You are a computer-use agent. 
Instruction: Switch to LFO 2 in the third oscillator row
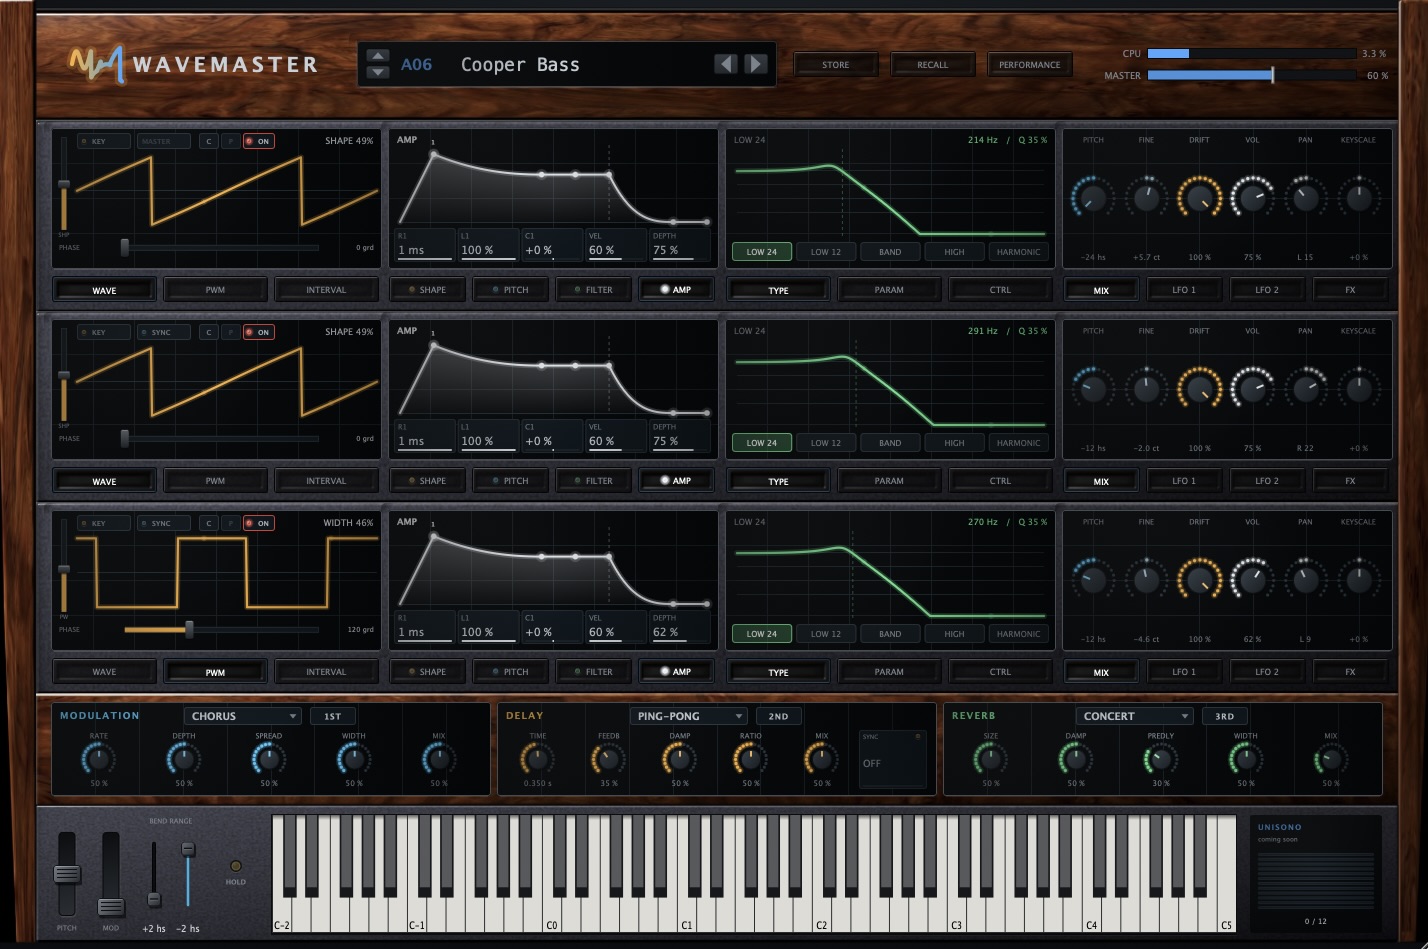tap(1267, 672)
